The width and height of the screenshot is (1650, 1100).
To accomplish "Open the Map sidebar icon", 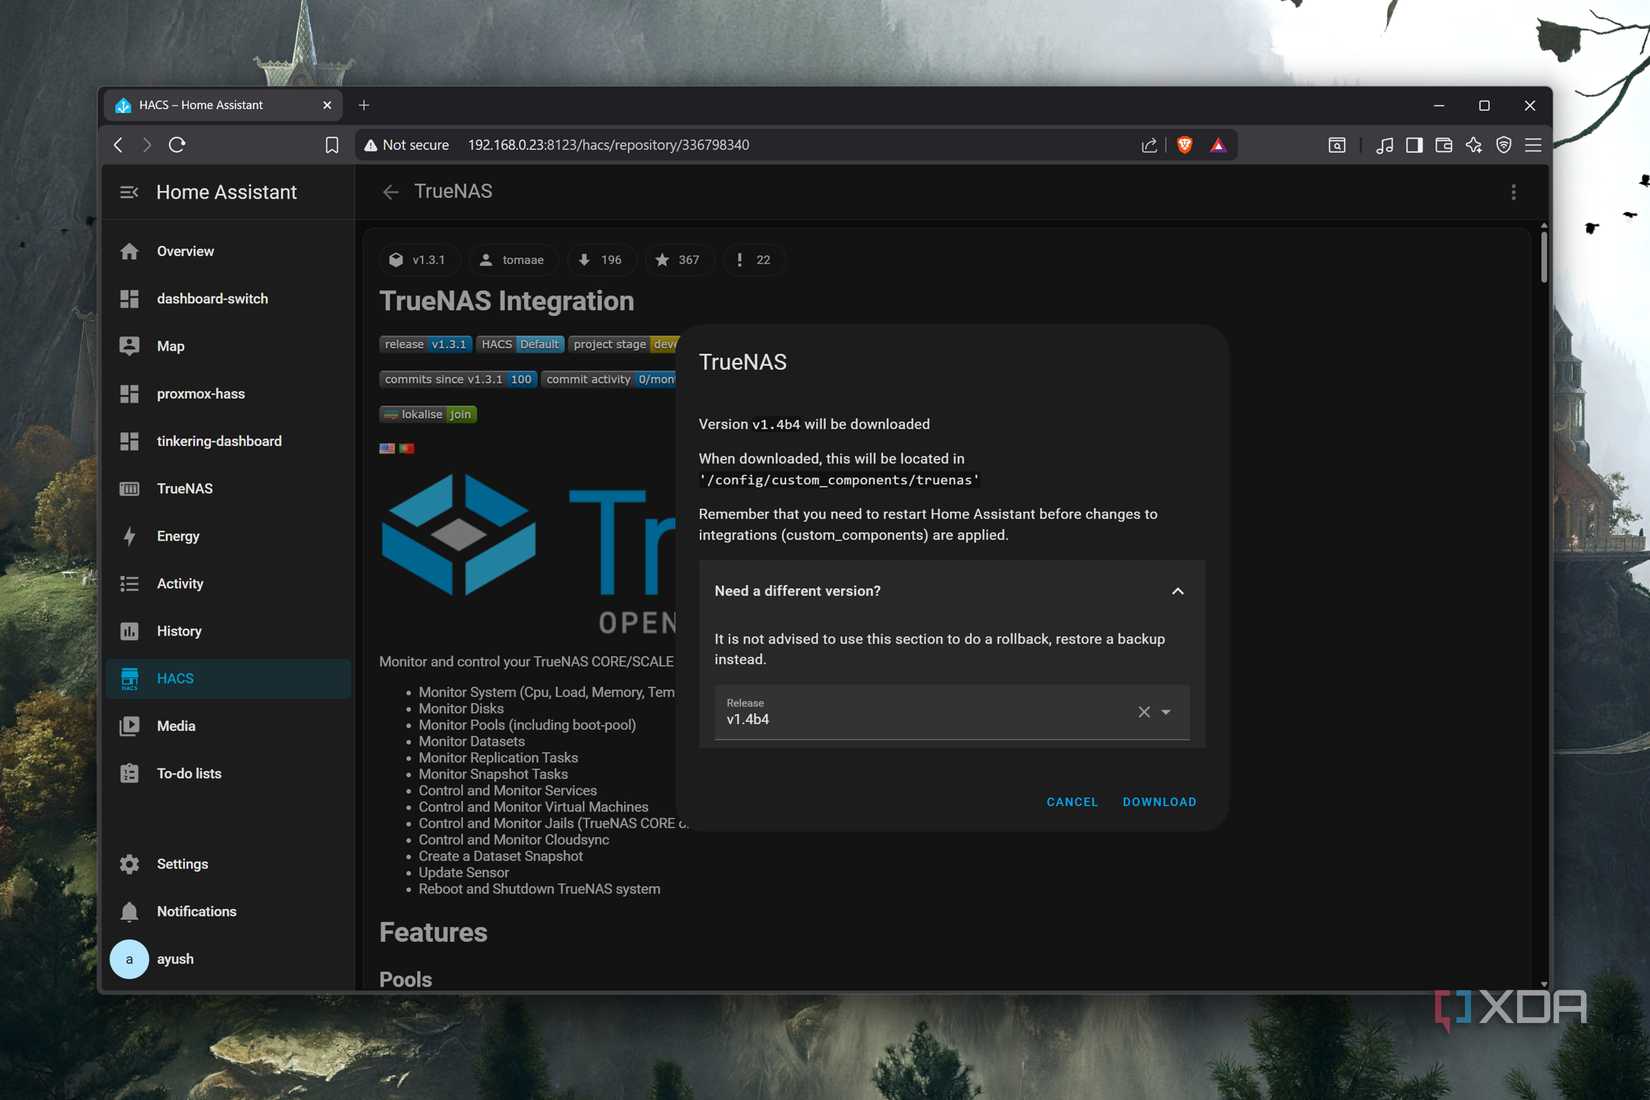I will click(x=129, y=346).
